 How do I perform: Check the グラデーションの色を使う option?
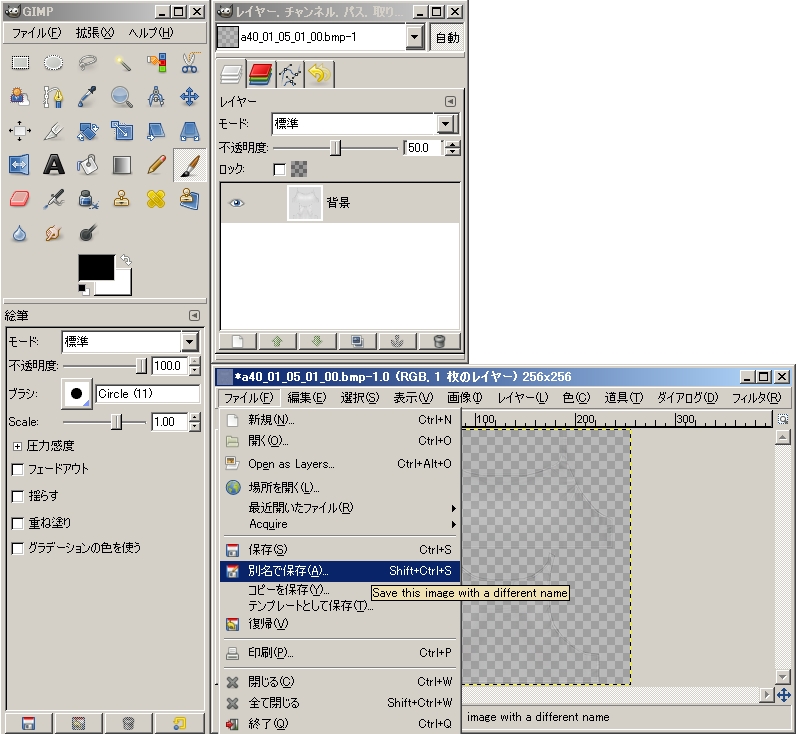click(x=18, y=548)
